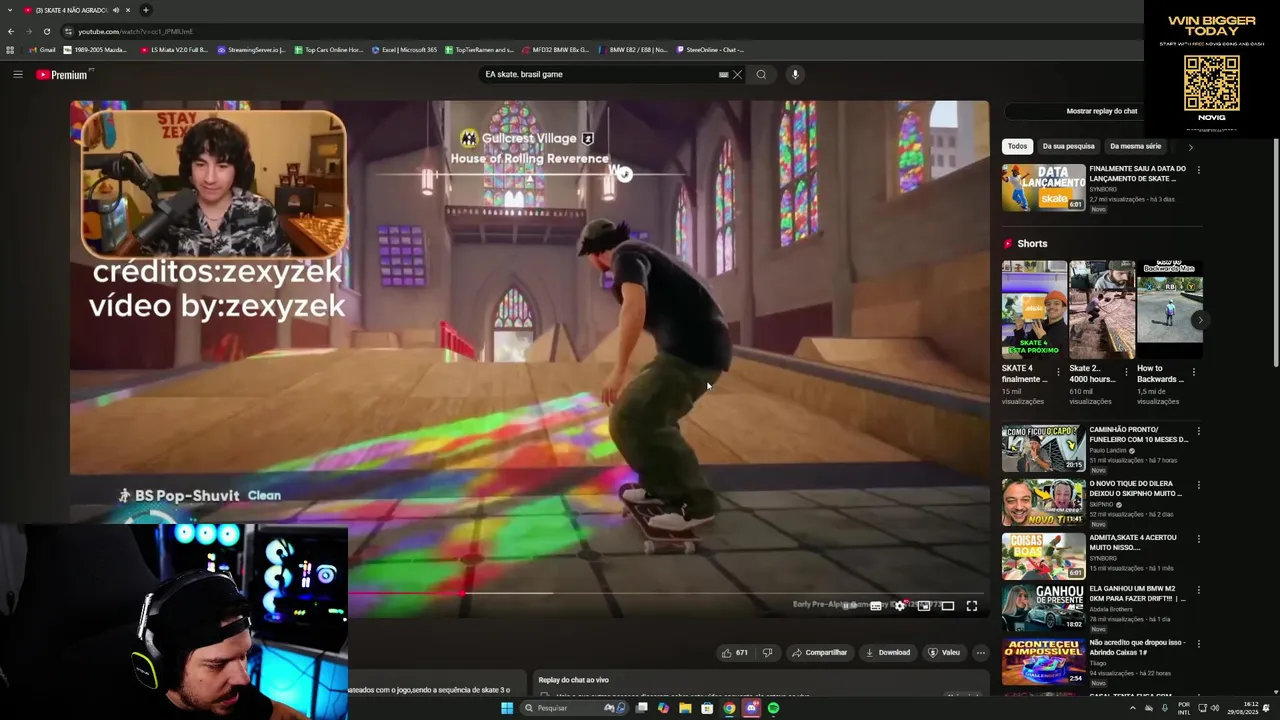Viewport: 1280px width, 720px height.
Task: Open options for 'CAMINHÃO PRONTO' video
Action: 1198,431
